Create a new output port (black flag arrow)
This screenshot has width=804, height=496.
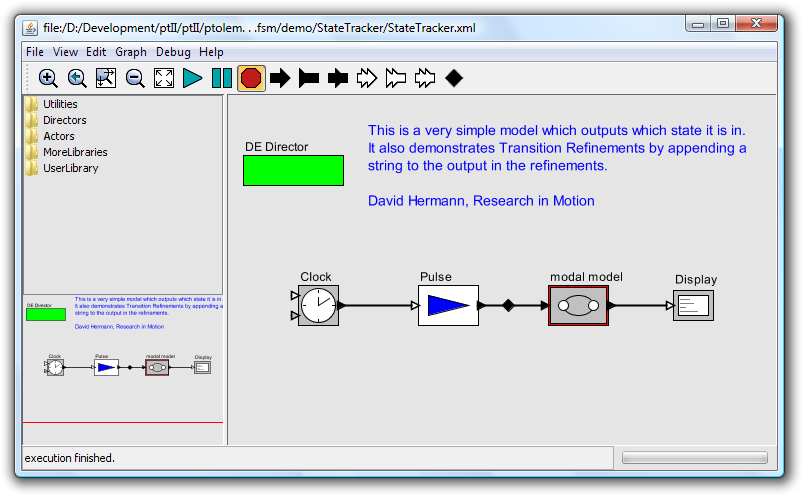point(309,78)
